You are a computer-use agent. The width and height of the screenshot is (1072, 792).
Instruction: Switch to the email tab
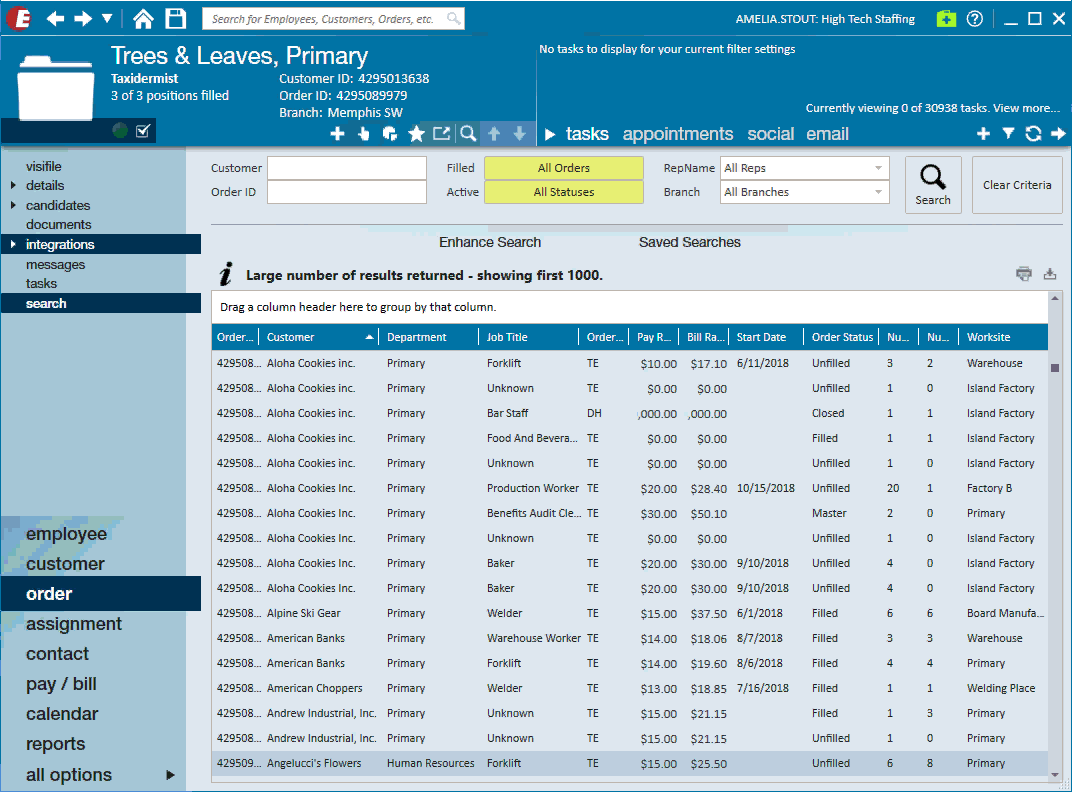(827, 134)
